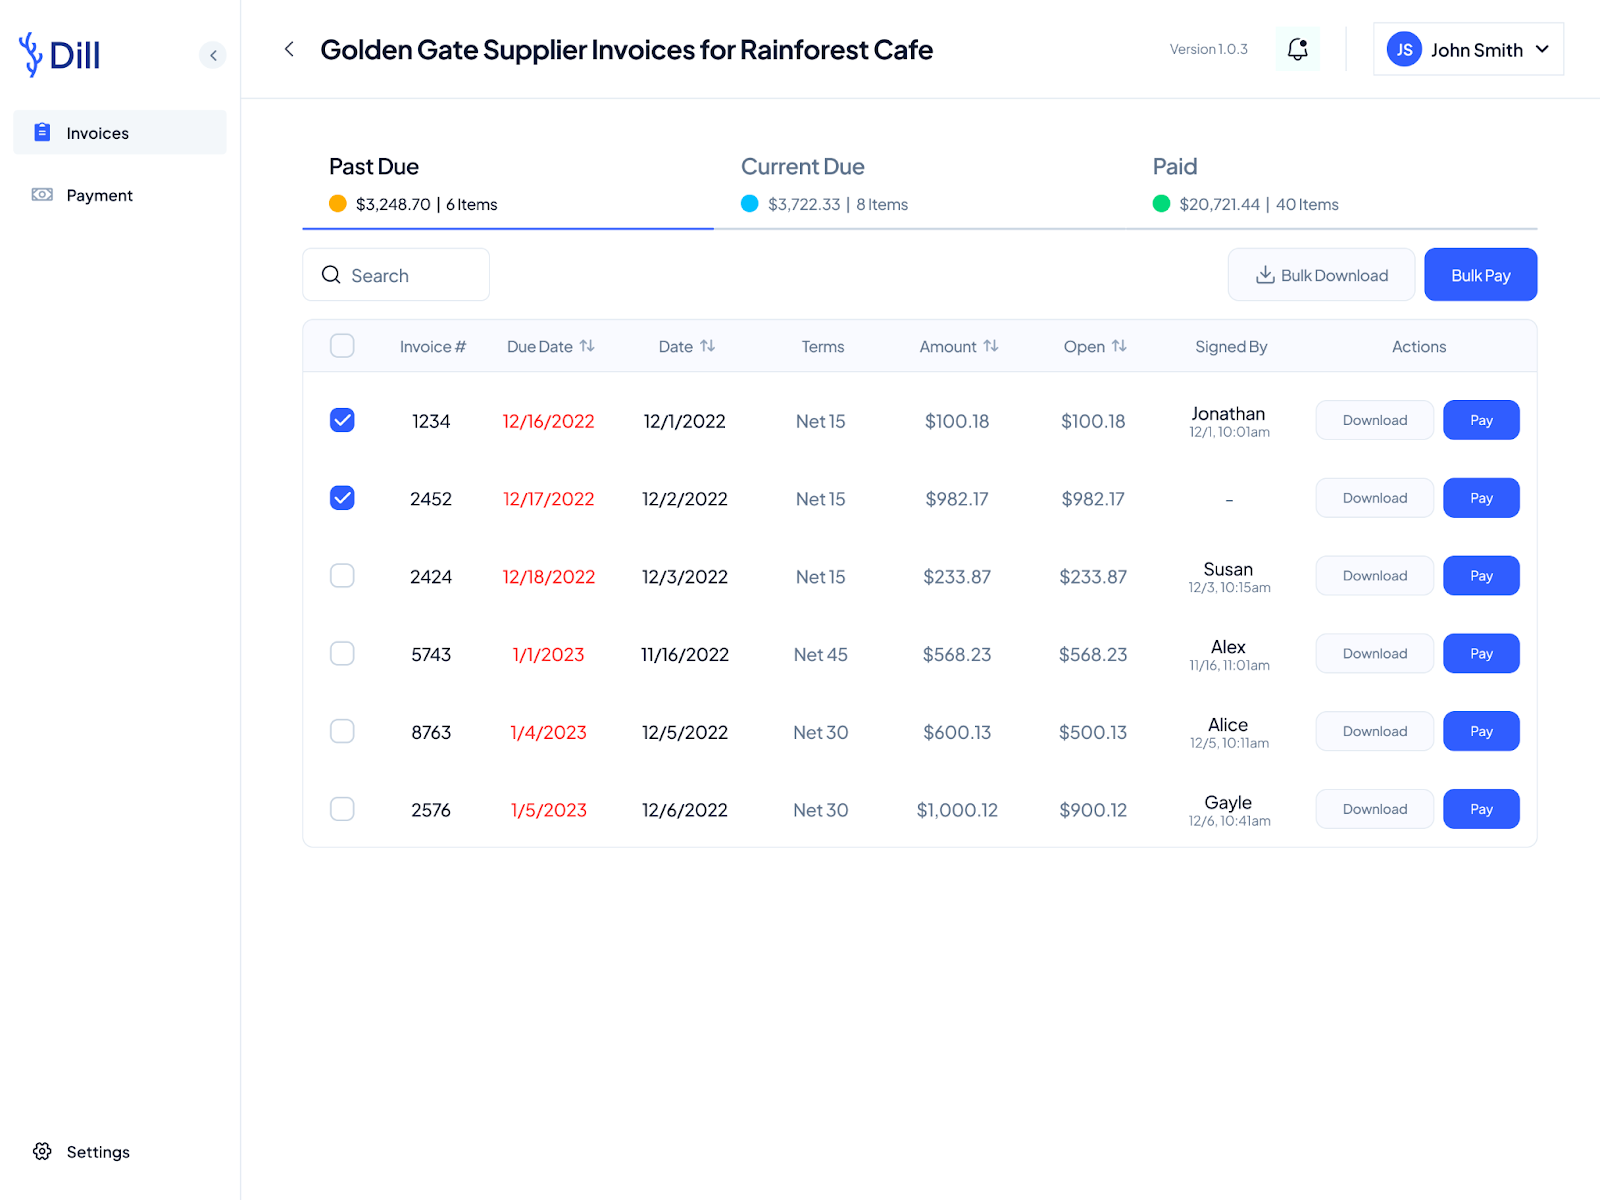Pay invoice 2576
The height and width of the screenshot is (1200, 1600).
(x=1481, y=809)
